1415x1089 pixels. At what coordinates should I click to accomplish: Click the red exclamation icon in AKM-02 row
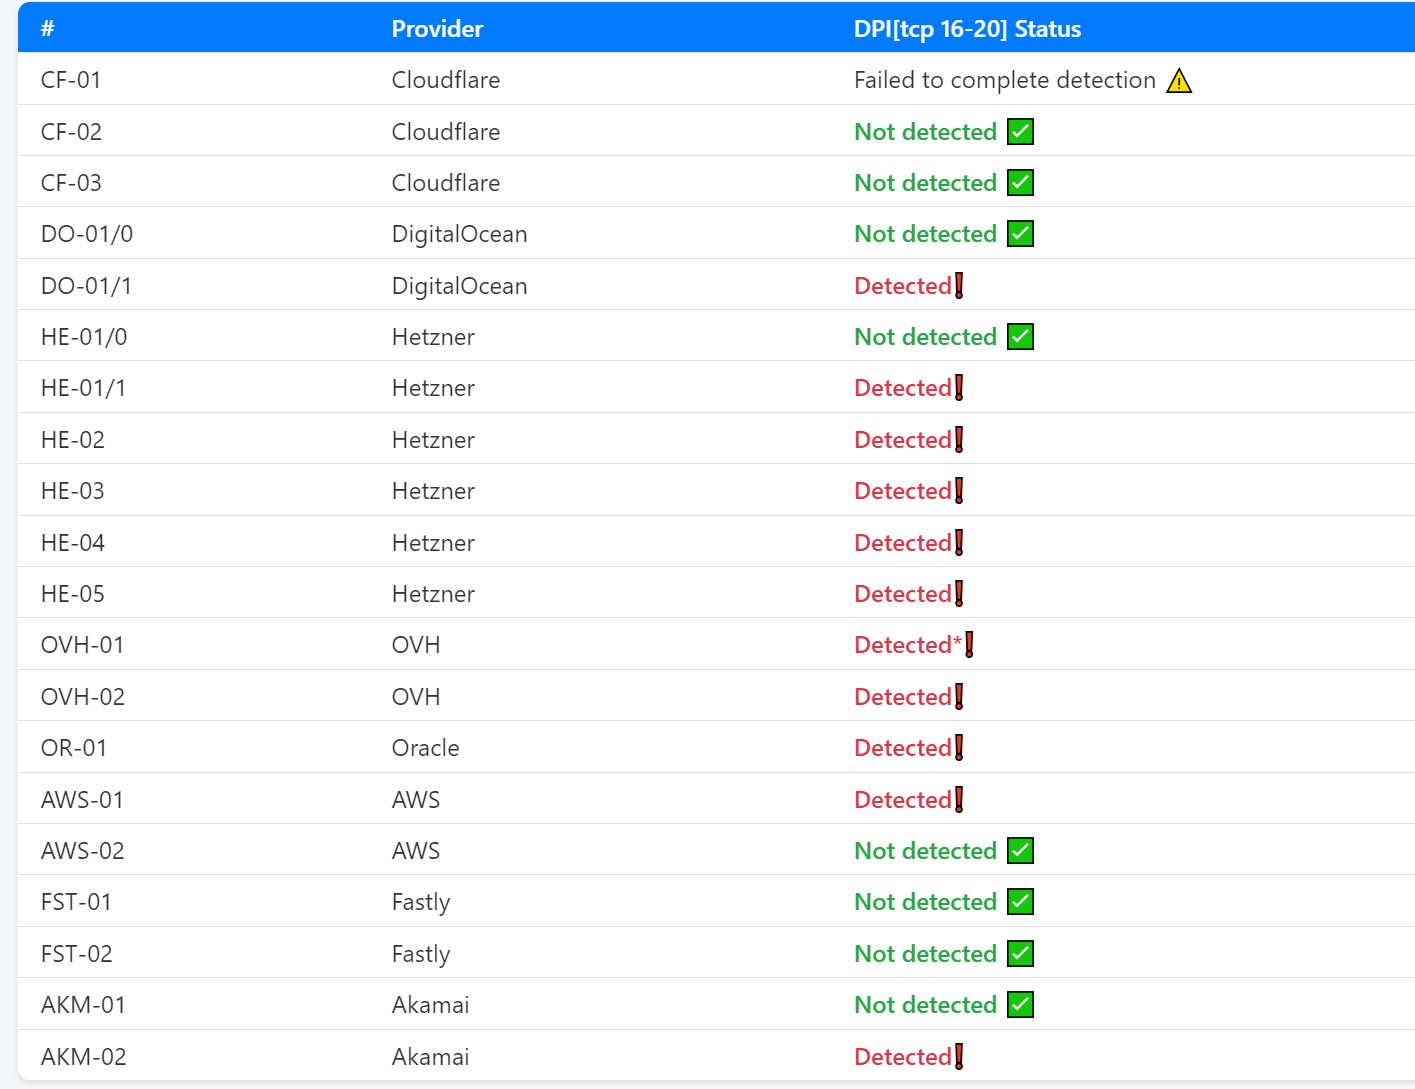click(x=959, y=1057)
